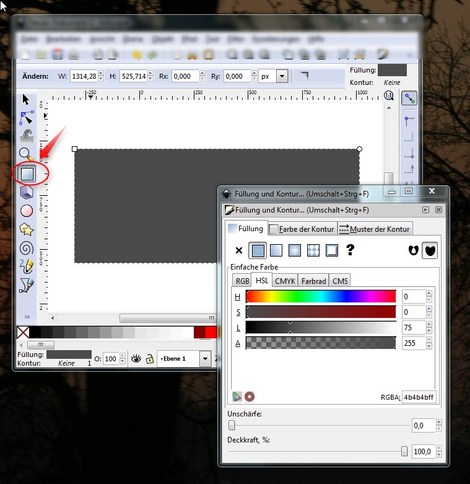Increase the Ry stepper
The image size is (470, 484).
254,73
